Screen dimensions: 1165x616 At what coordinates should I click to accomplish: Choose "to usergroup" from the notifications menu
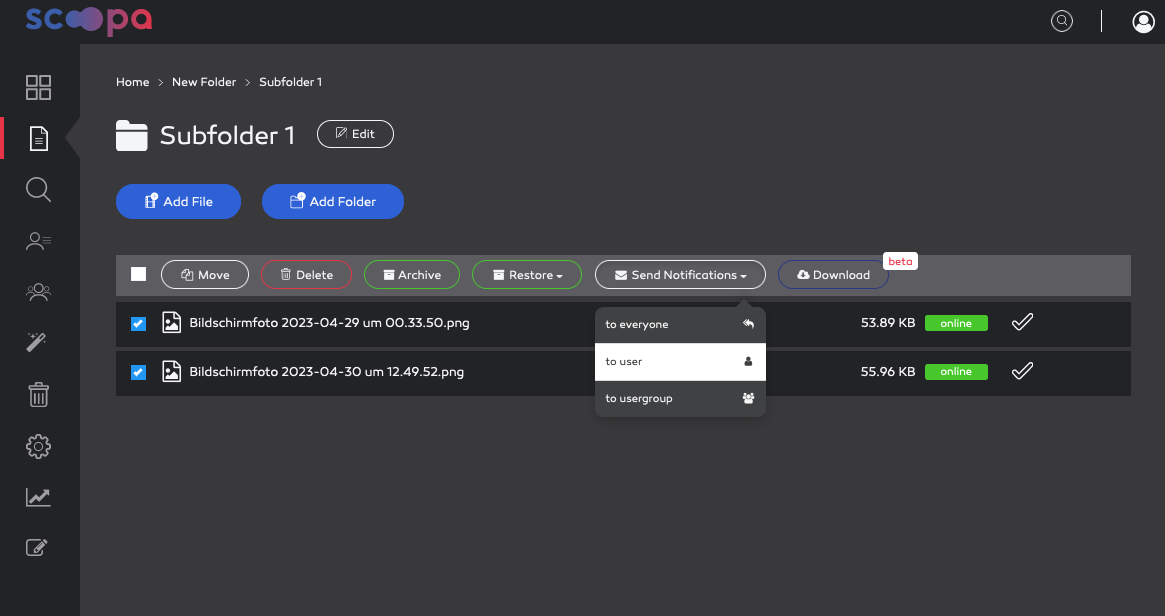680,399
